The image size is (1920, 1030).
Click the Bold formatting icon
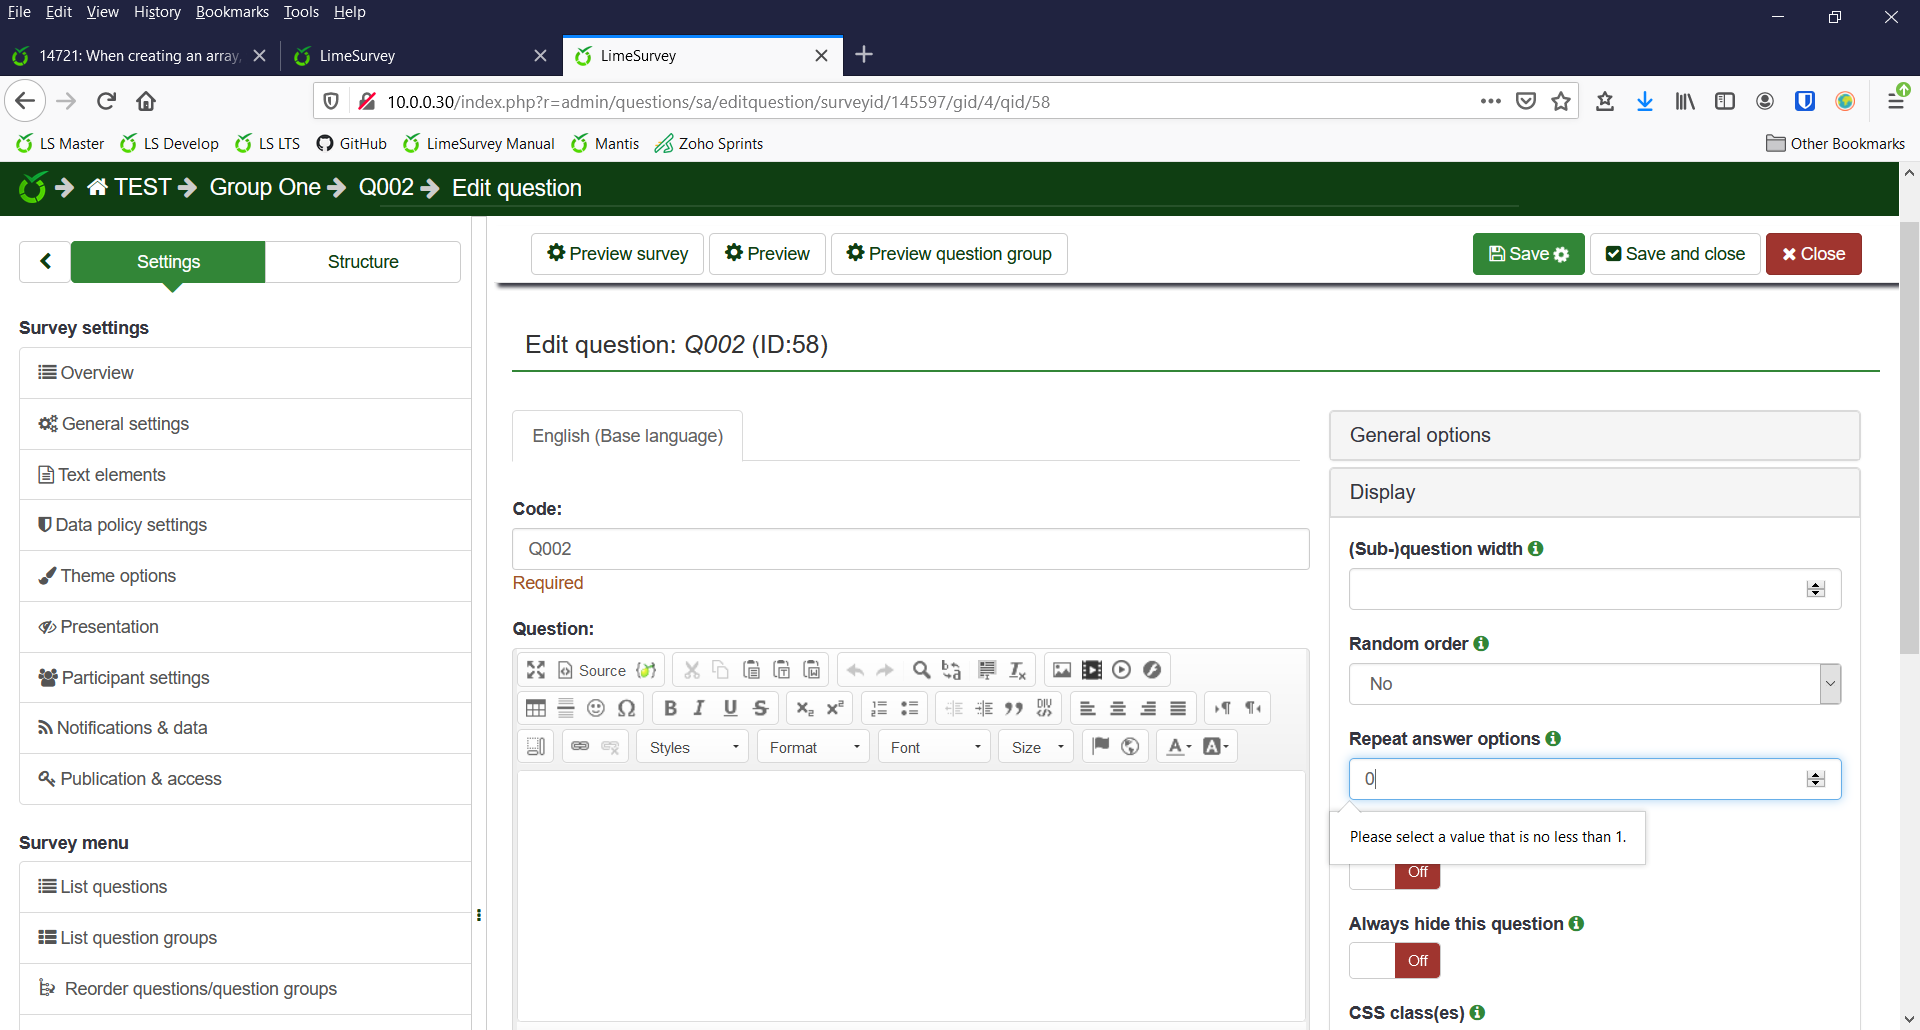pyautogui.click(x=670, y=708)
